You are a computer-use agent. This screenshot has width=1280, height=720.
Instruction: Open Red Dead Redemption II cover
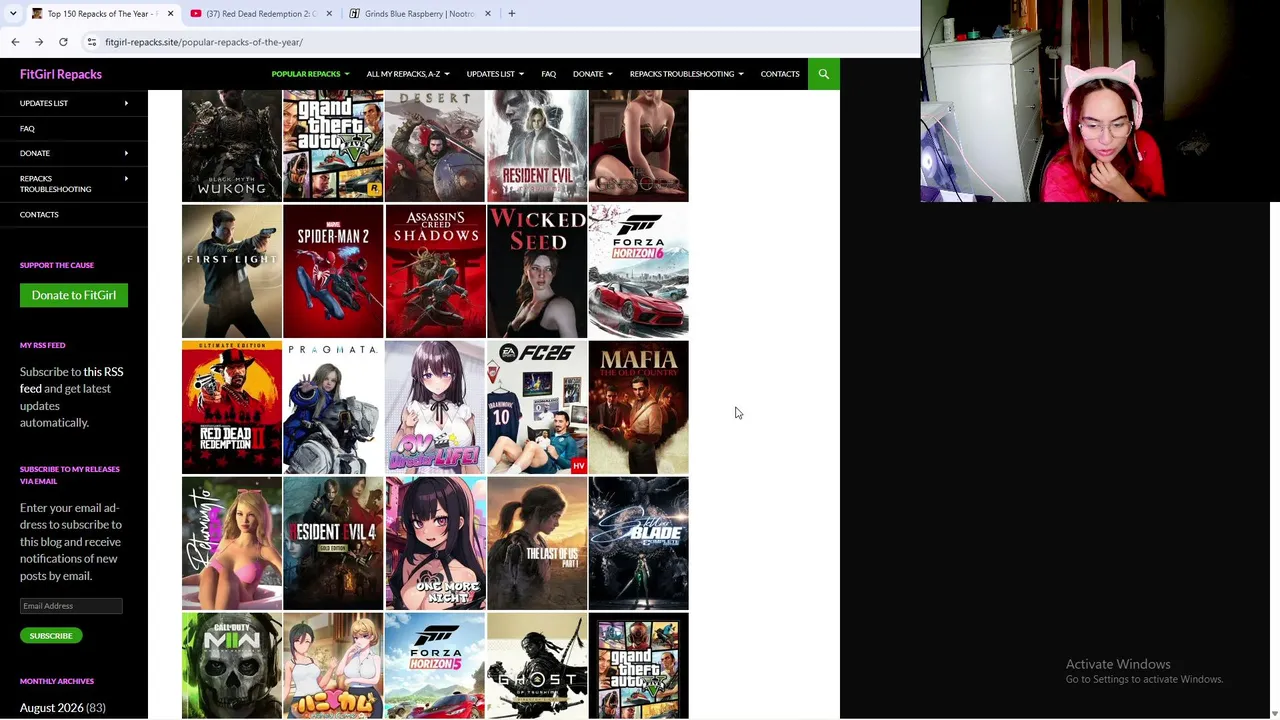click(232, 407)
